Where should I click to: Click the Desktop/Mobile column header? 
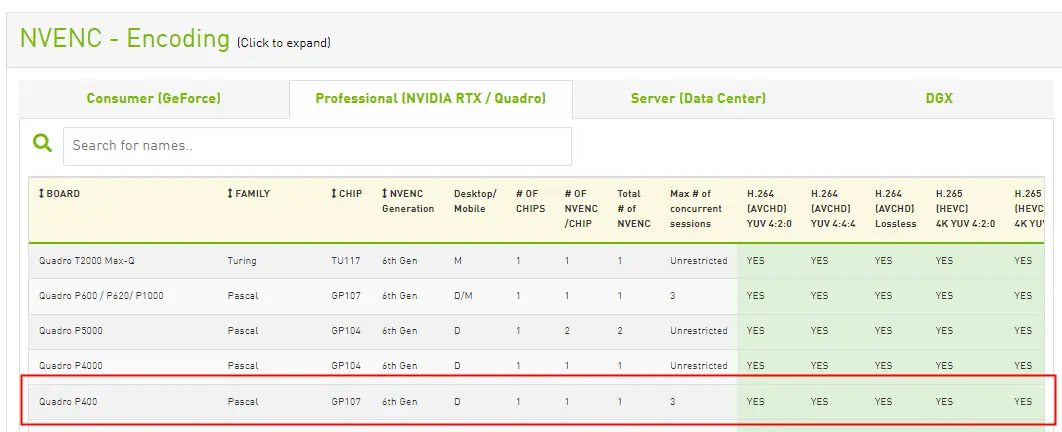point(475,201)
